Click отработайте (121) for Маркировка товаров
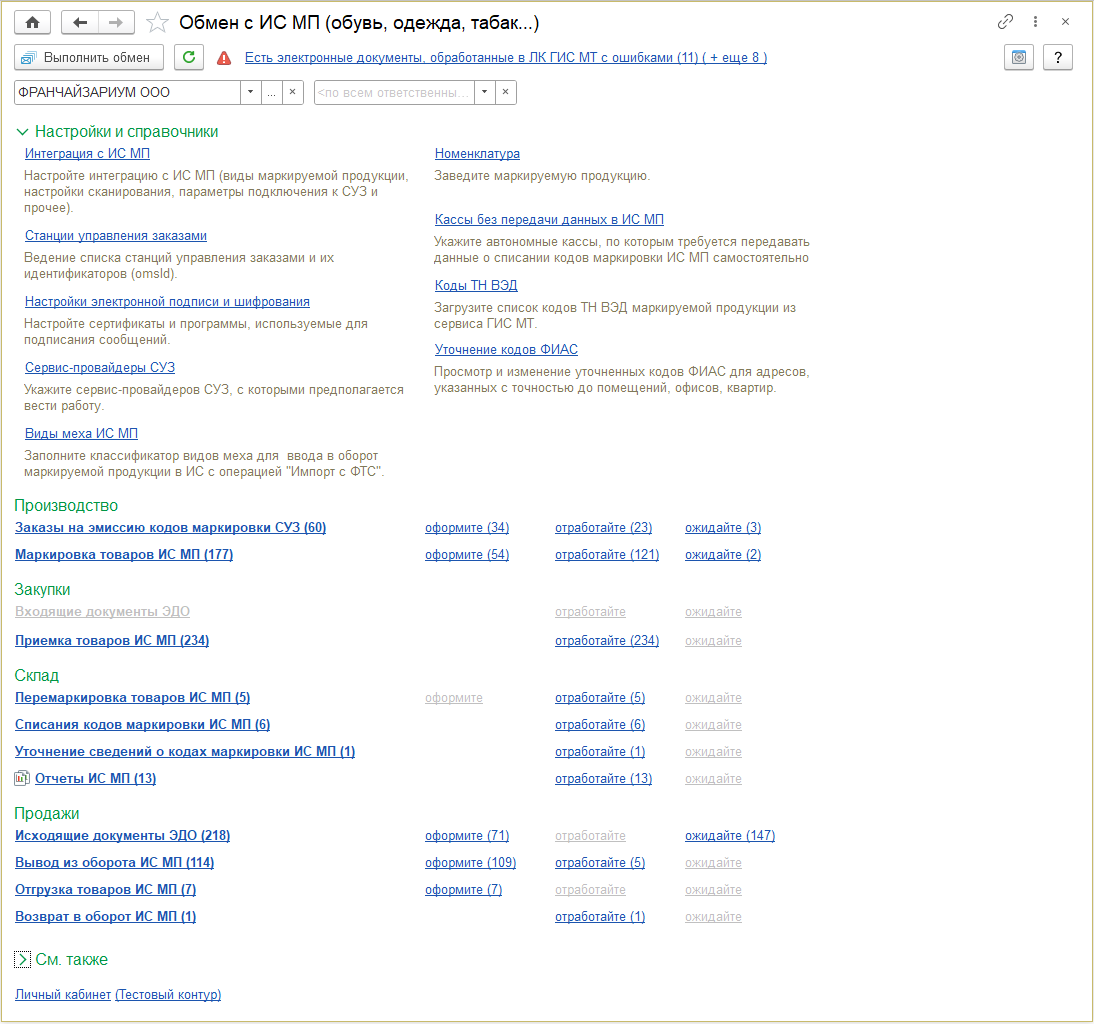The width and height of the screenshot is (1094, 1024). tap(607, 555)
